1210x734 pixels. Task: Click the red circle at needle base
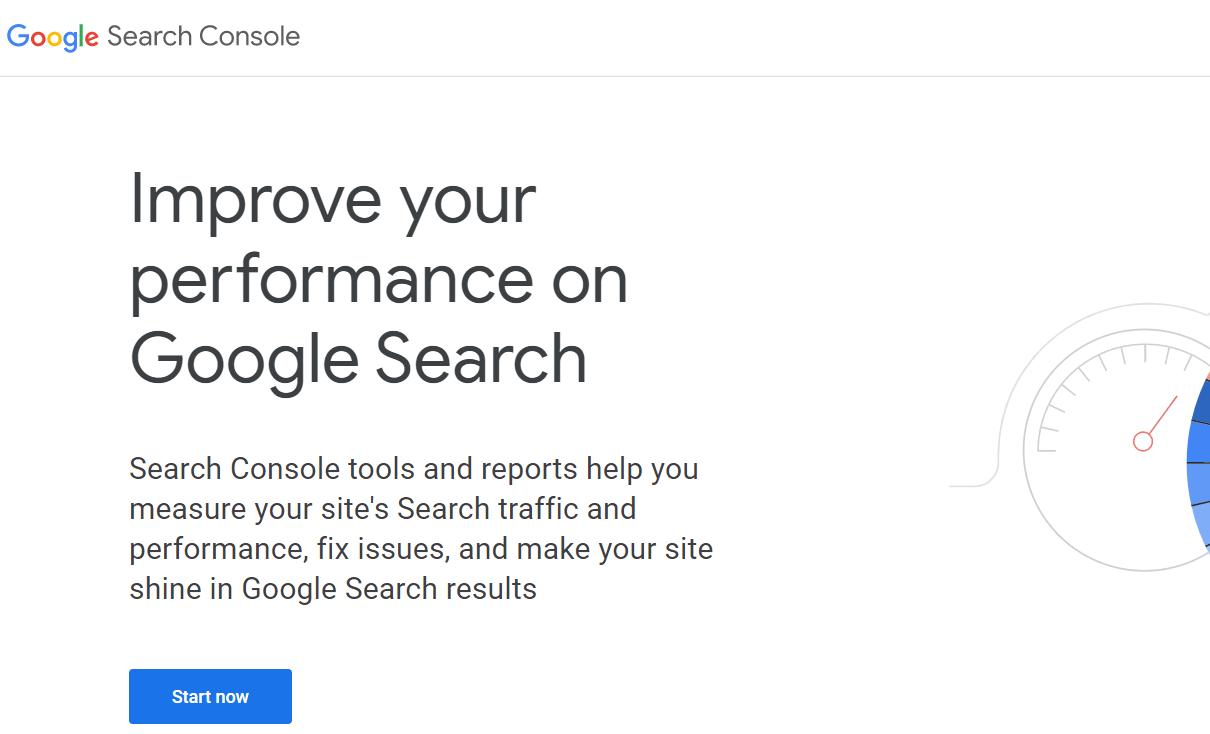pos(1143,441)
